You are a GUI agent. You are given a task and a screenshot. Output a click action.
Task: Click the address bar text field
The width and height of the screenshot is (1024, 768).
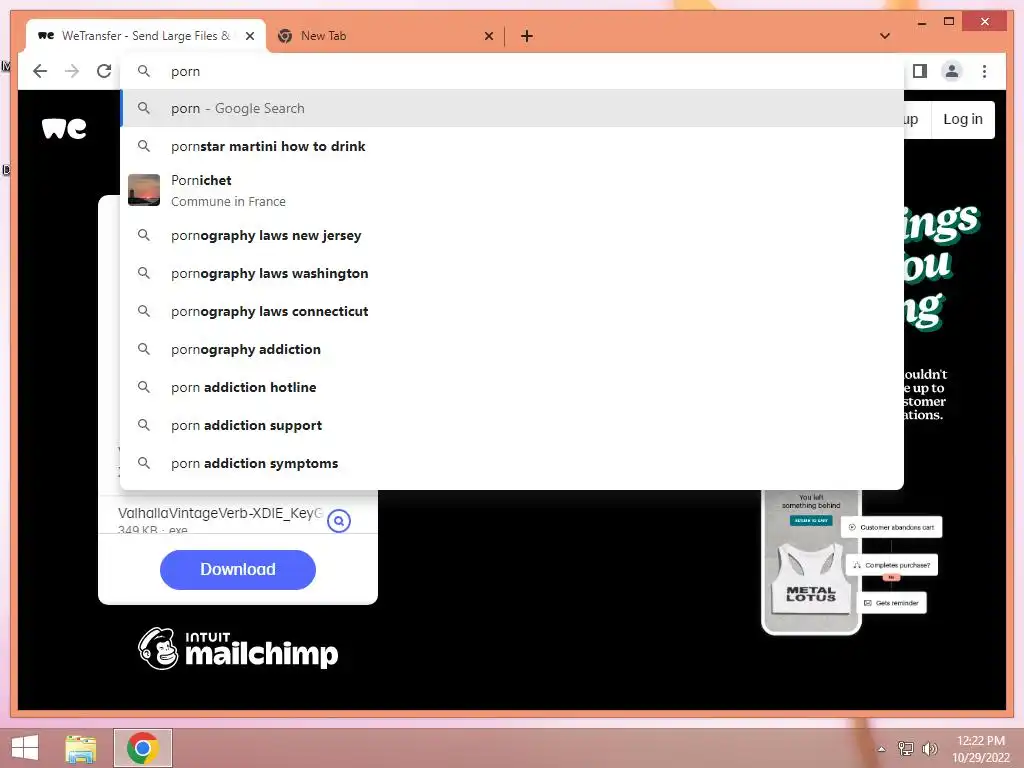[511, 71]
